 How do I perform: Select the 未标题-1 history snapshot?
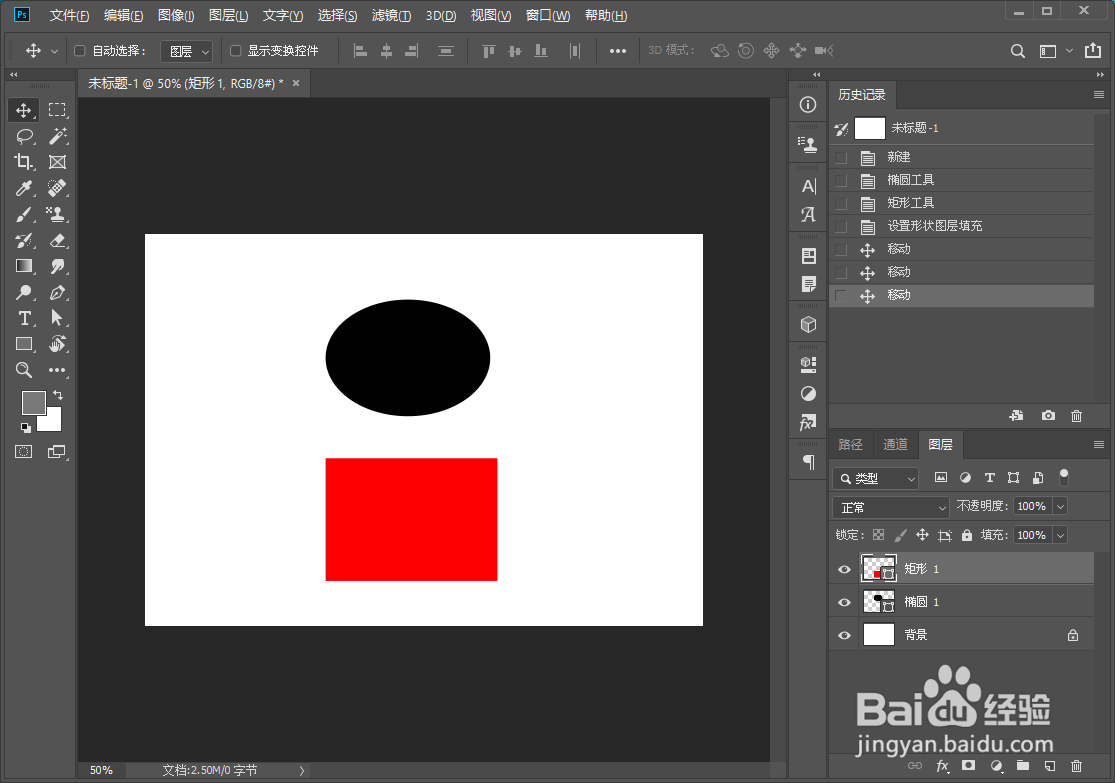coord(961,128)
